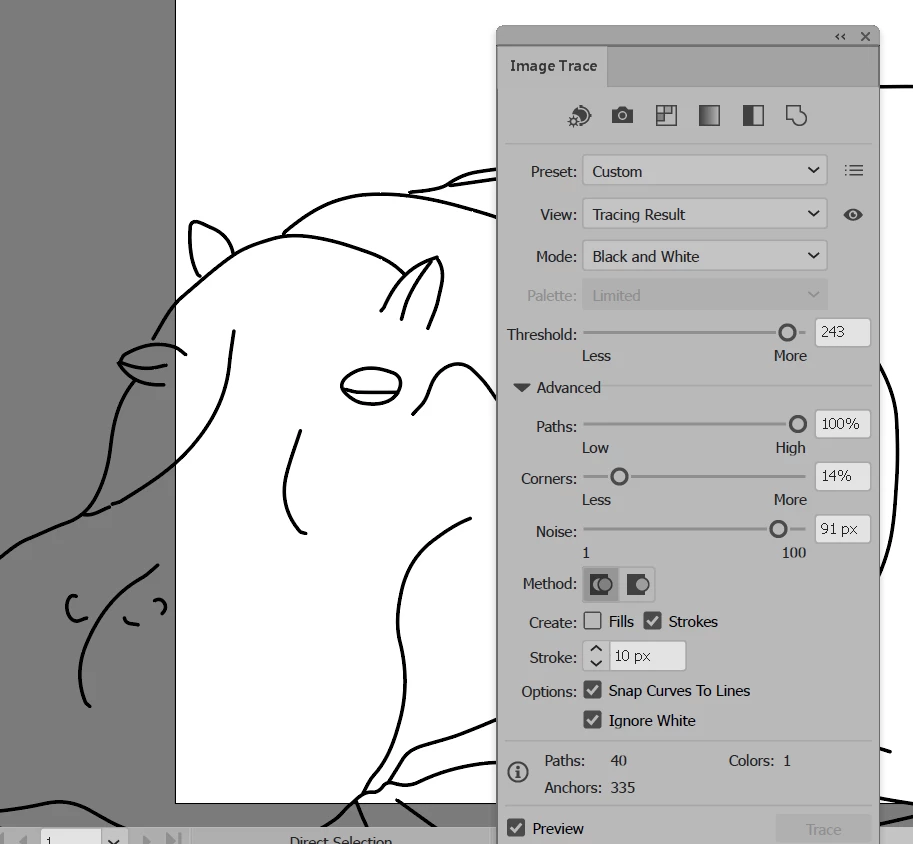Open the View dropdown showing Tracing Result
Image resolution: width=913 pixels, height=844 pixels.
[x=705, y=214]
